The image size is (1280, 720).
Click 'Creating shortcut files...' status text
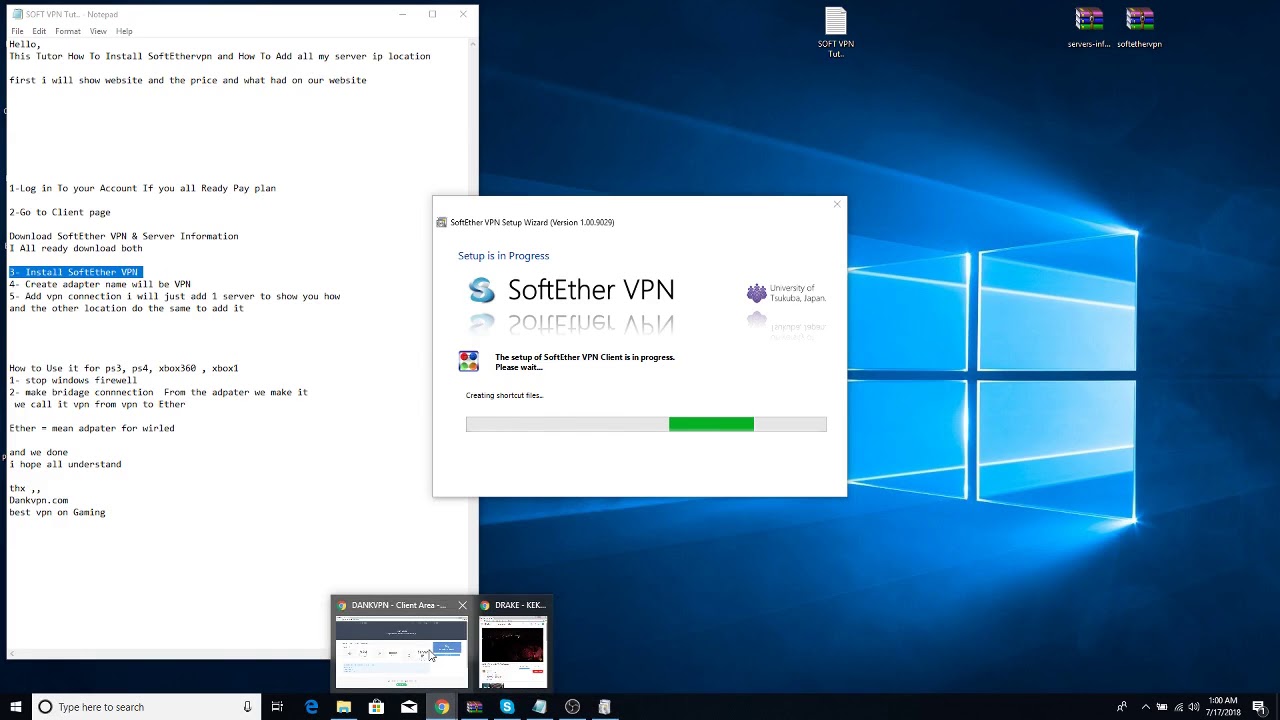(504, 395)
